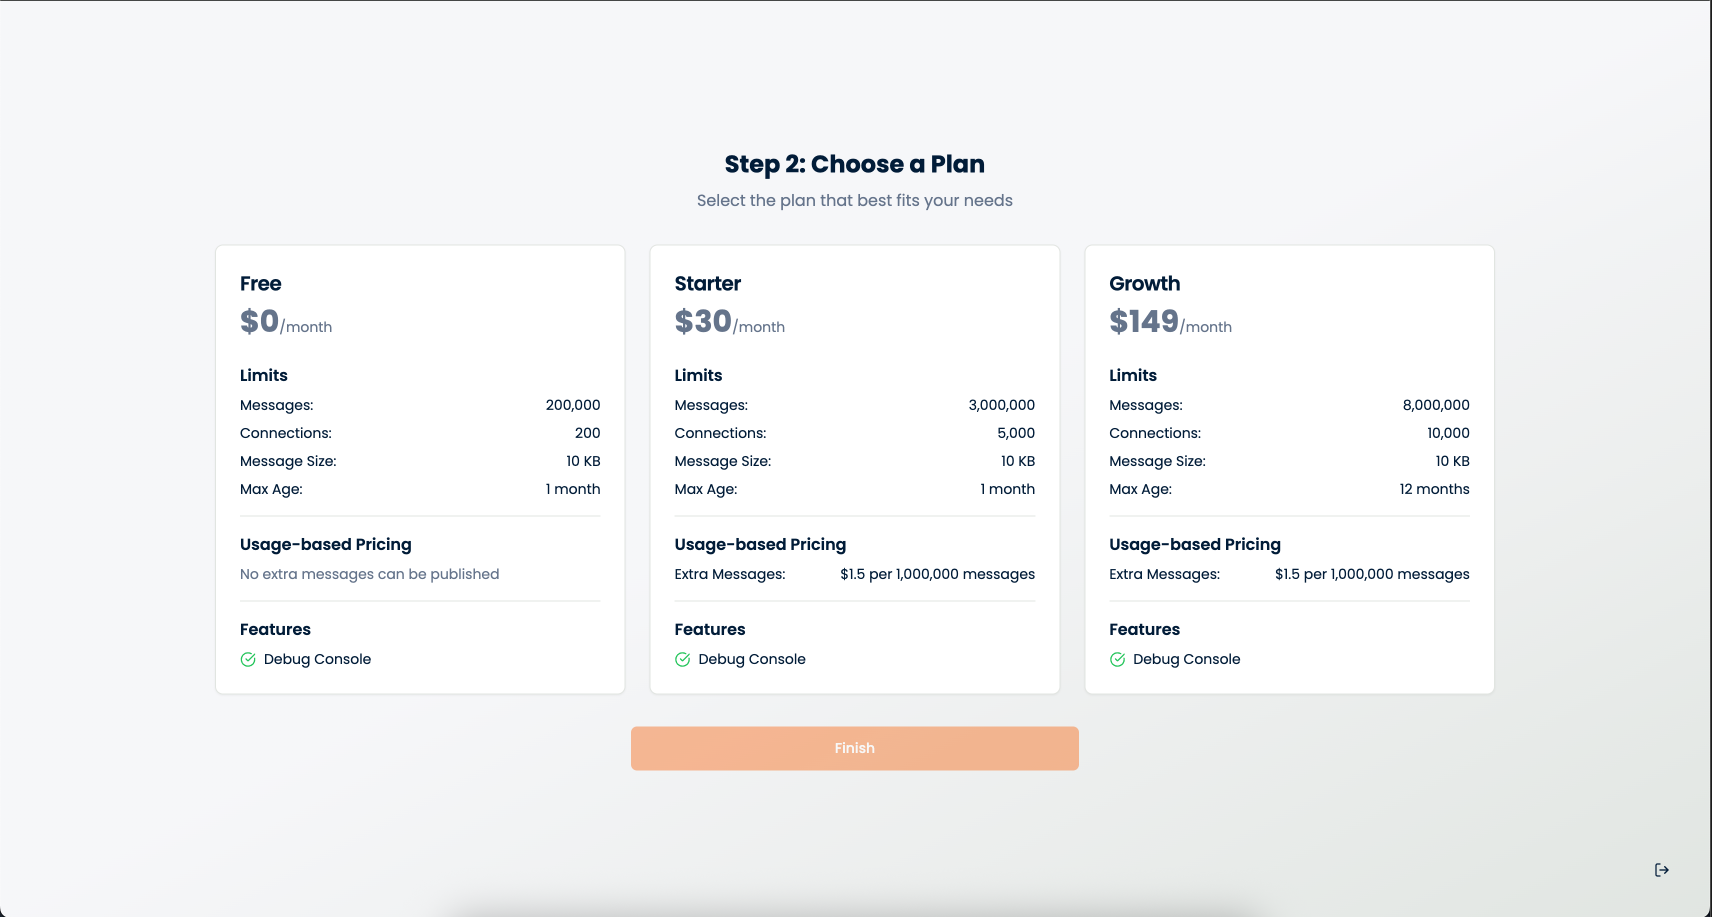
Task: Click Debug Console text in Free plan
Action: (x=317, y=660)
